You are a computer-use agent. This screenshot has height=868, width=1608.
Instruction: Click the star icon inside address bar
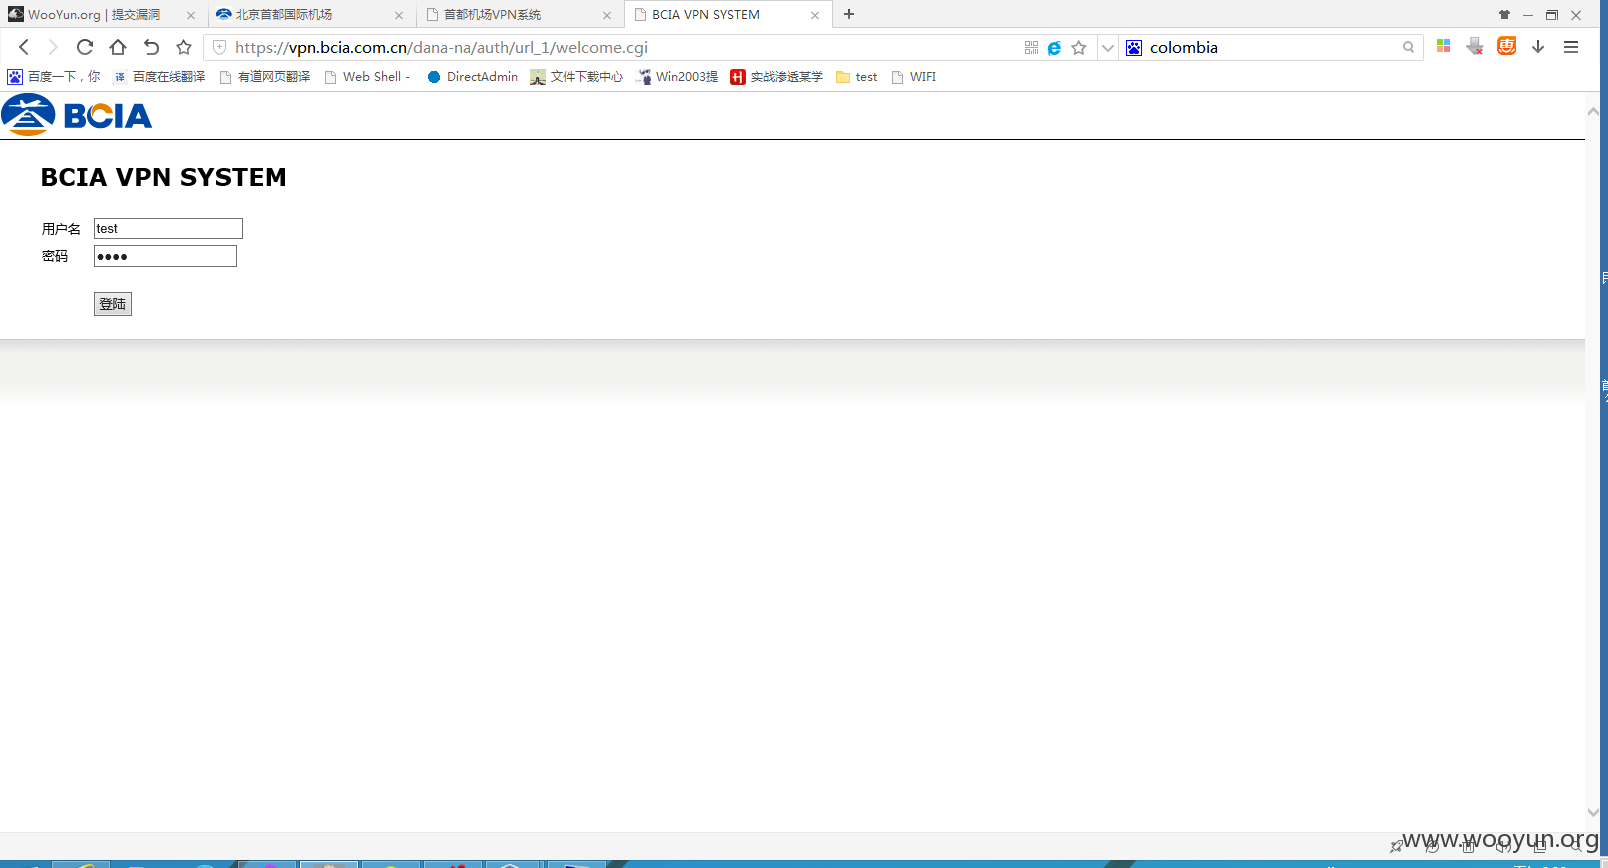coord(1078,47)
